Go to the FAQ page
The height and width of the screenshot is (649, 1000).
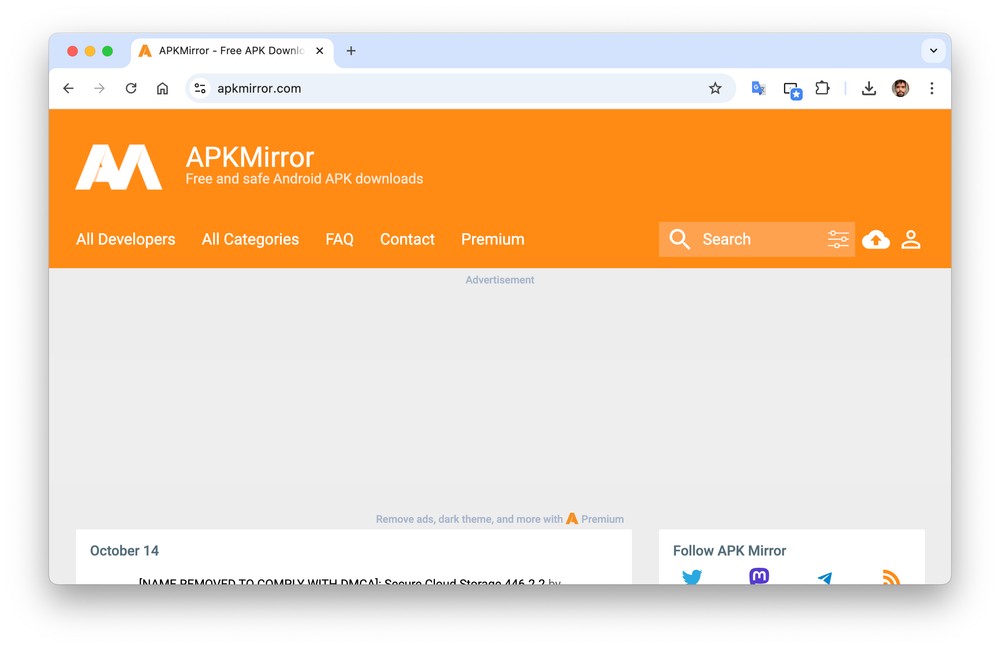339,239
